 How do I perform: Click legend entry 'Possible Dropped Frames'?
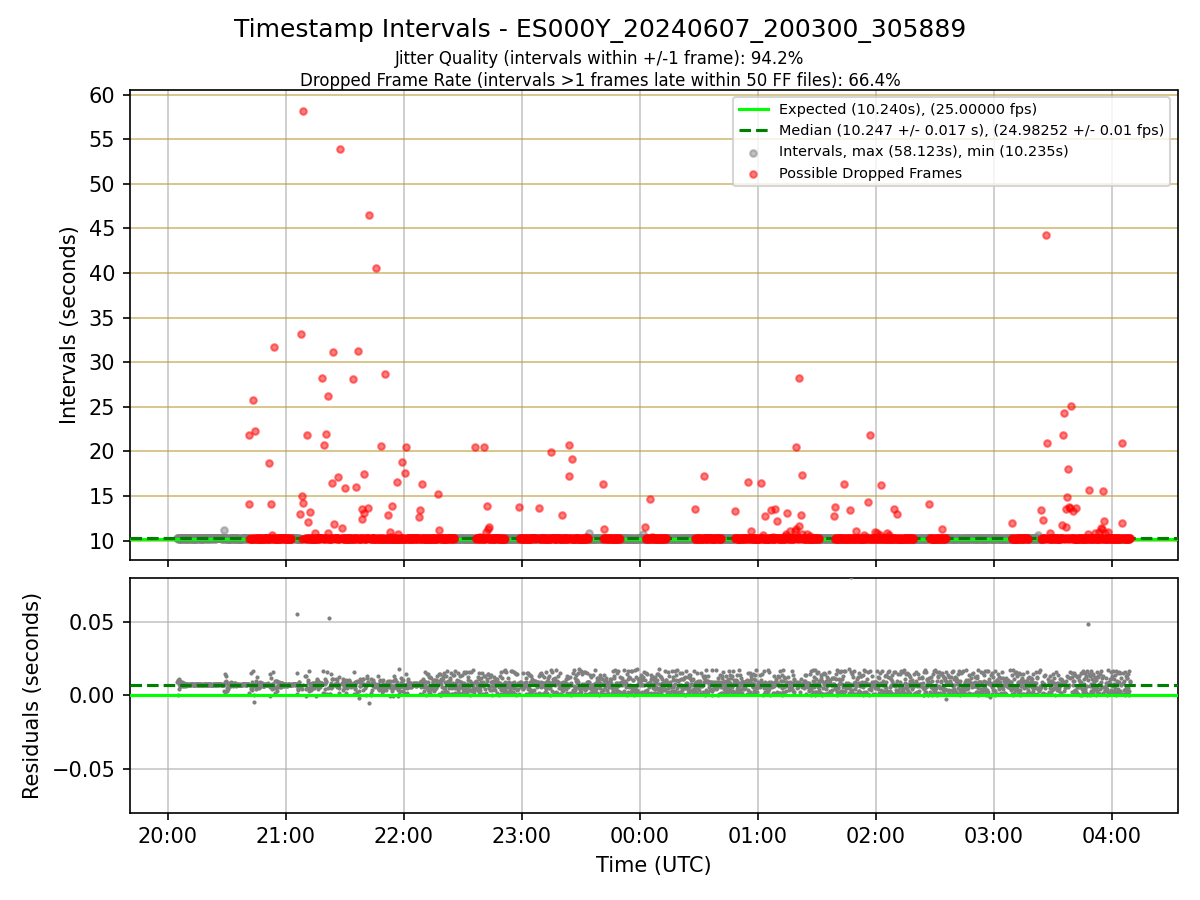pyautogui.click(x=870, y=173)
